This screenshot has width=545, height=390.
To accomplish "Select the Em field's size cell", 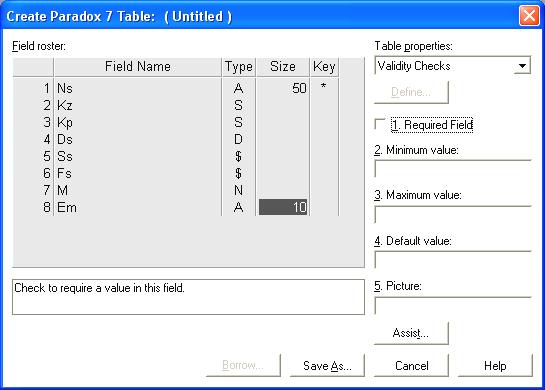I will tap(283, 207).
